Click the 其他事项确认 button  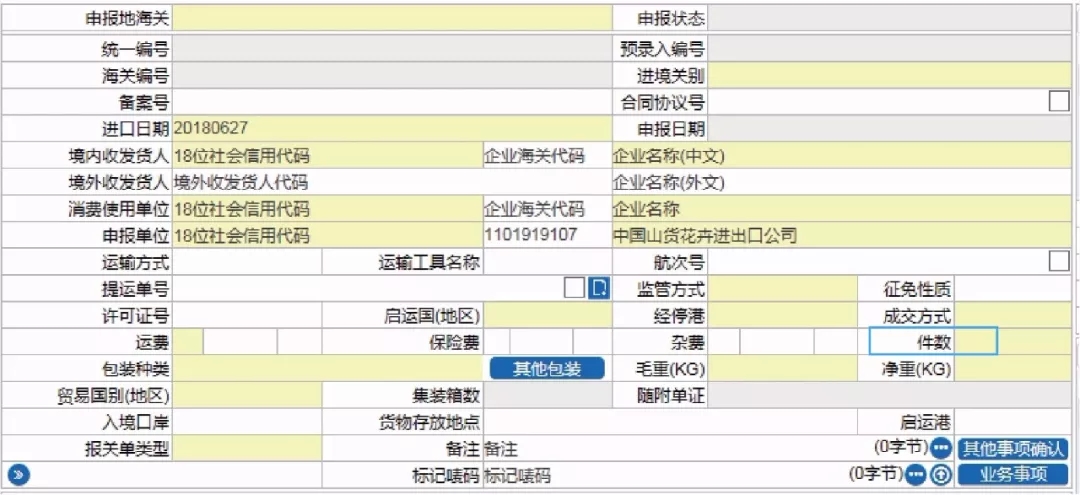tap(1013, 449)
